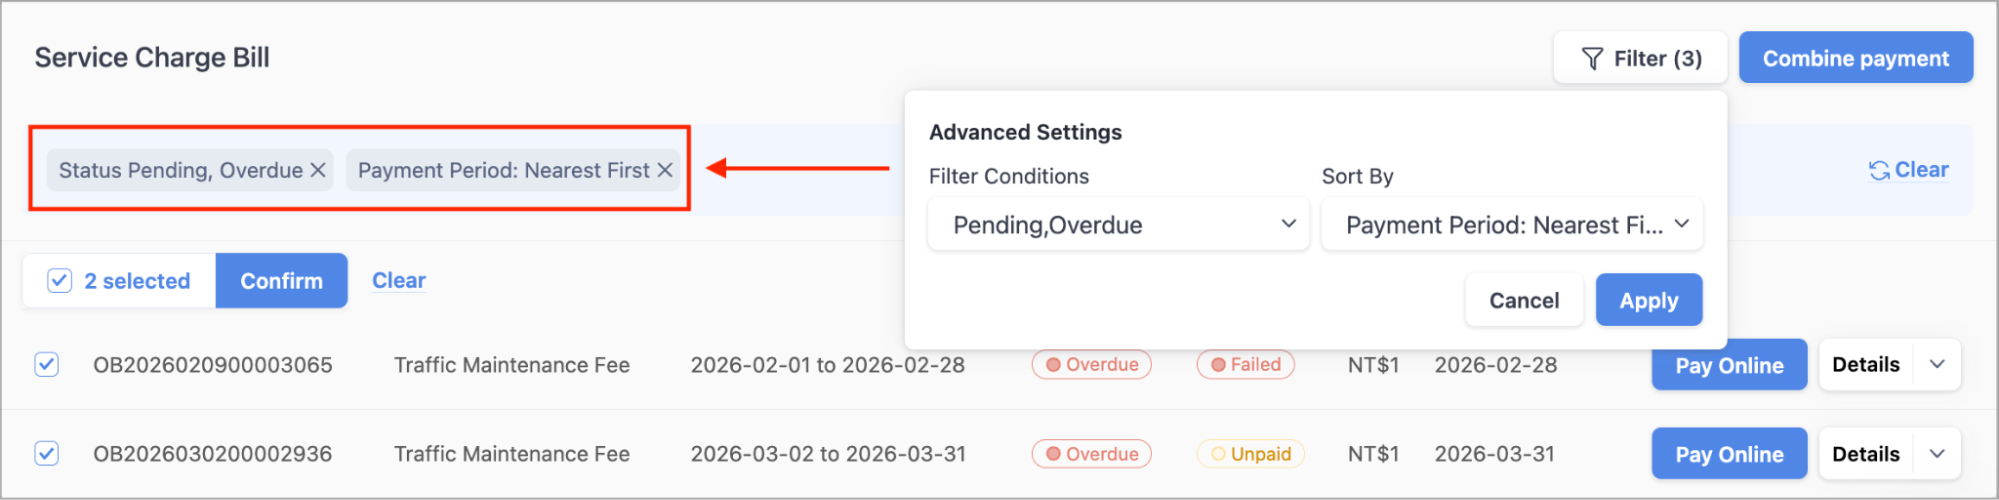Uncheck bill OB2026020900003065 checkbox

coord(46,364)
